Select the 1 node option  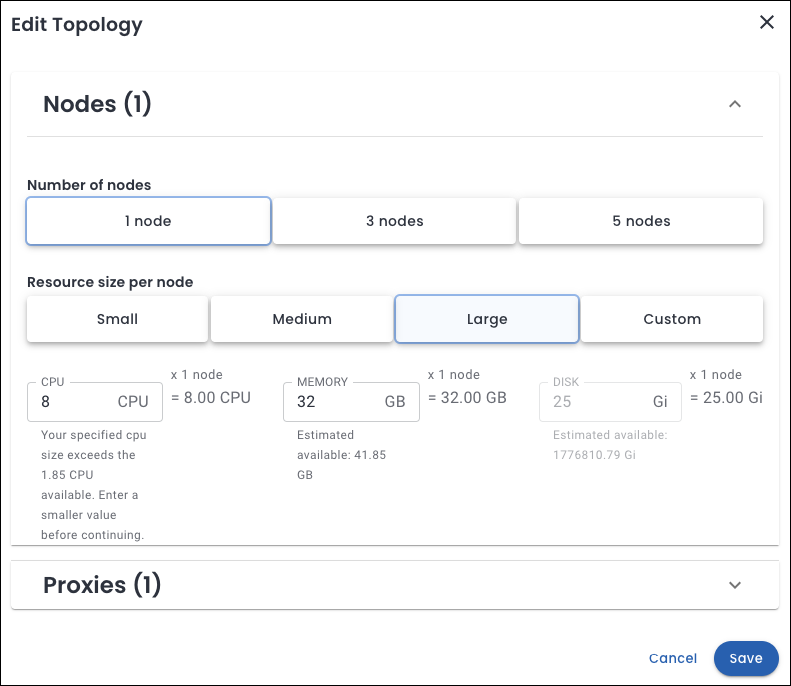pyautogui.click(x=148, y=221)
